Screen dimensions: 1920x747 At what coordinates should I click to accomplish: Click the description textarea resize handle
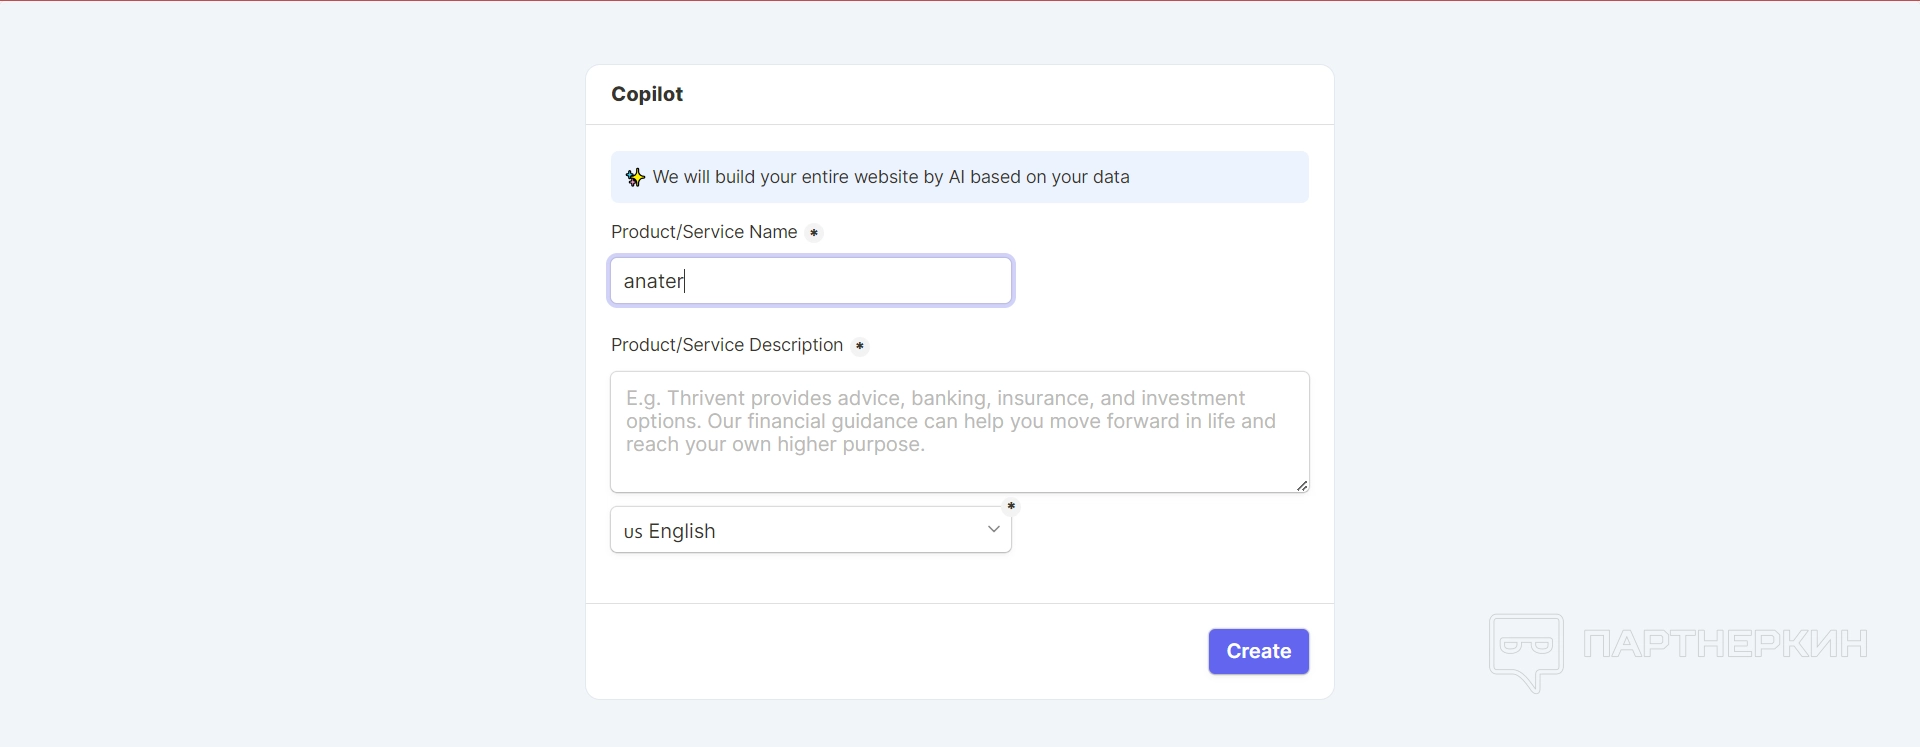coord(1301,485)
